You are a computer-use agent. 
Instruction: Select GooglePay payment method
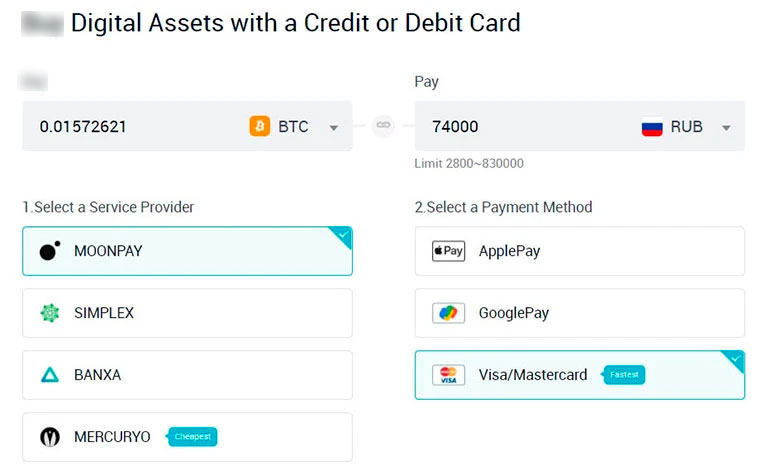pyautogui.click(x=579, y=313)
